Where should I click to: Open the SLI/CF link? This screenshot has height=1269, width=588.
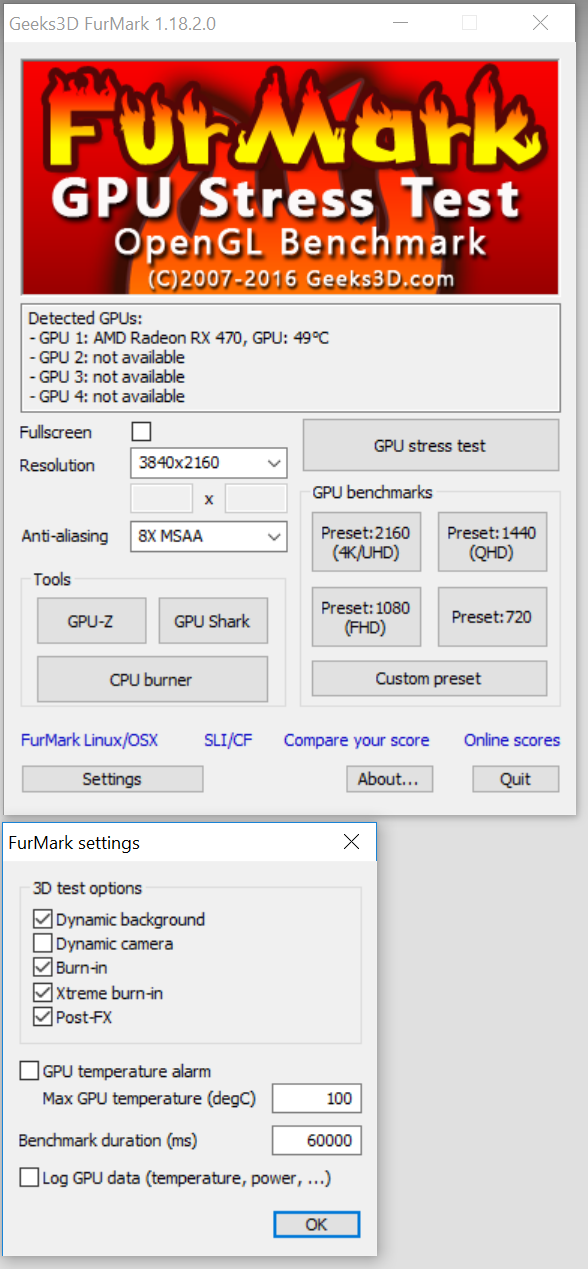[x=228, y=740]
